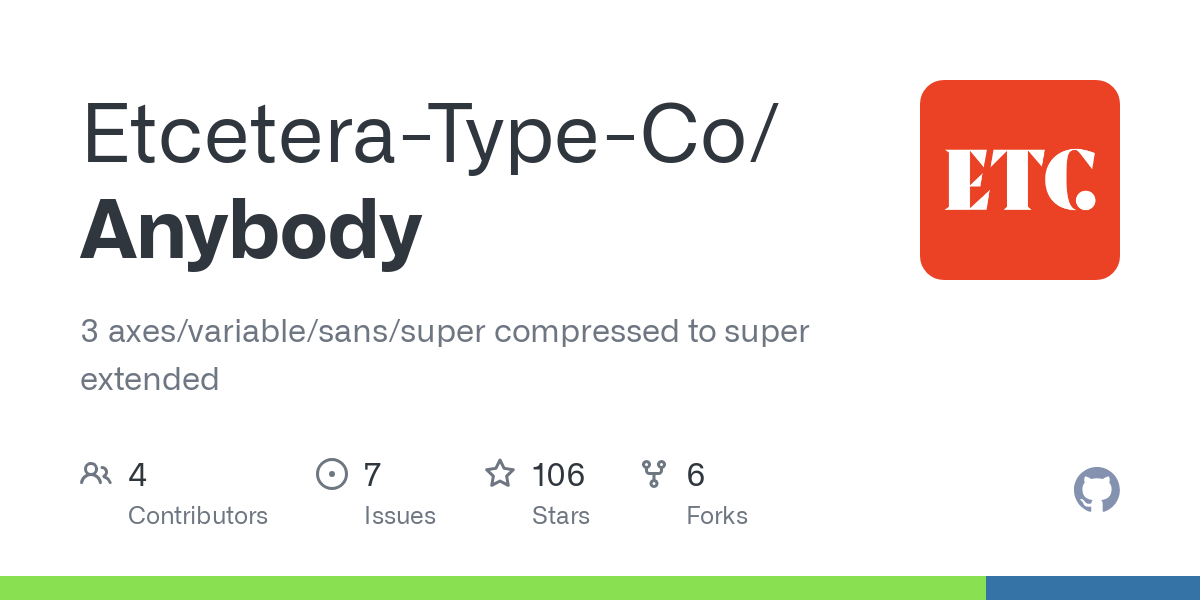Click the word "extended" in description
Viewport: 1200px width, 600px height.
tap(150, 380)
